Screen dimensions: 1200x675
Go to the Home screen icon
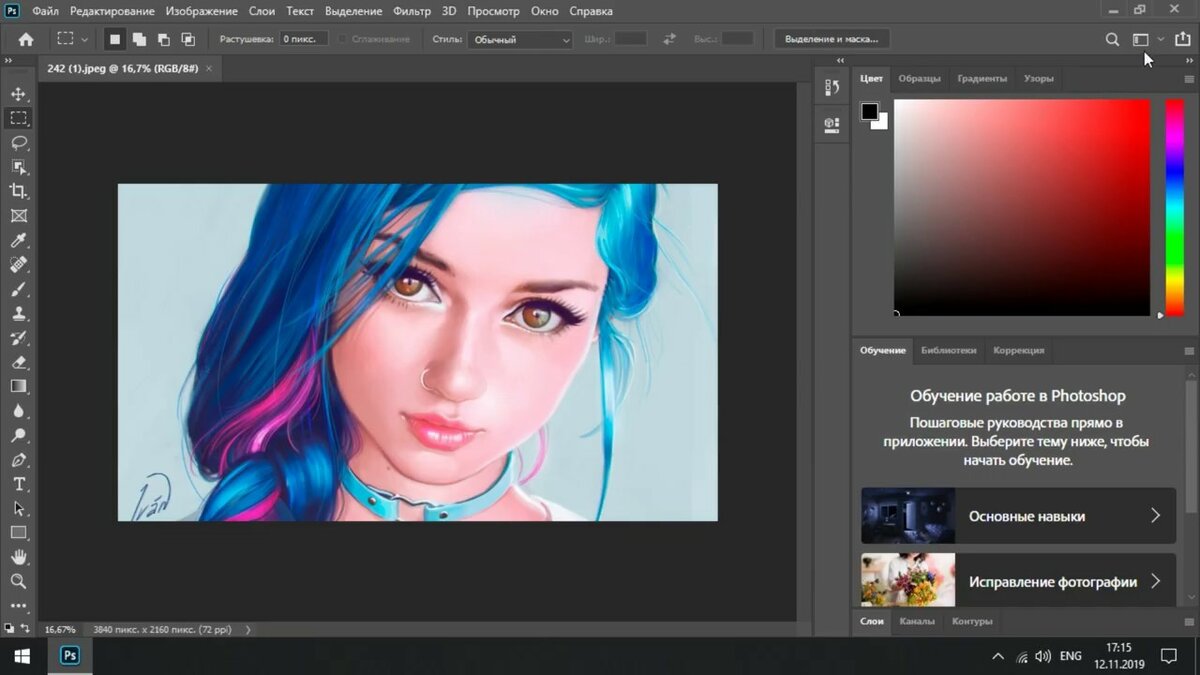(x=26, y=39)
